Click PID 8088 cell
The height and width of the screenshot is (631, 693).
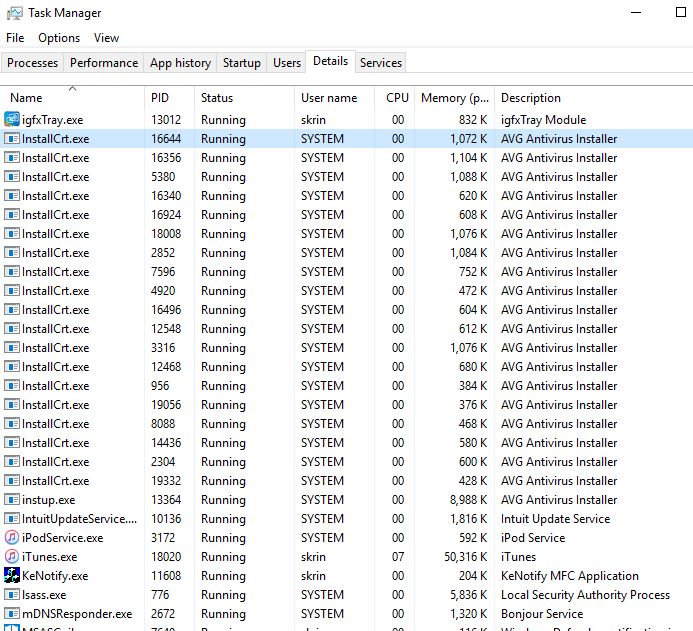(x=163, y=424)
